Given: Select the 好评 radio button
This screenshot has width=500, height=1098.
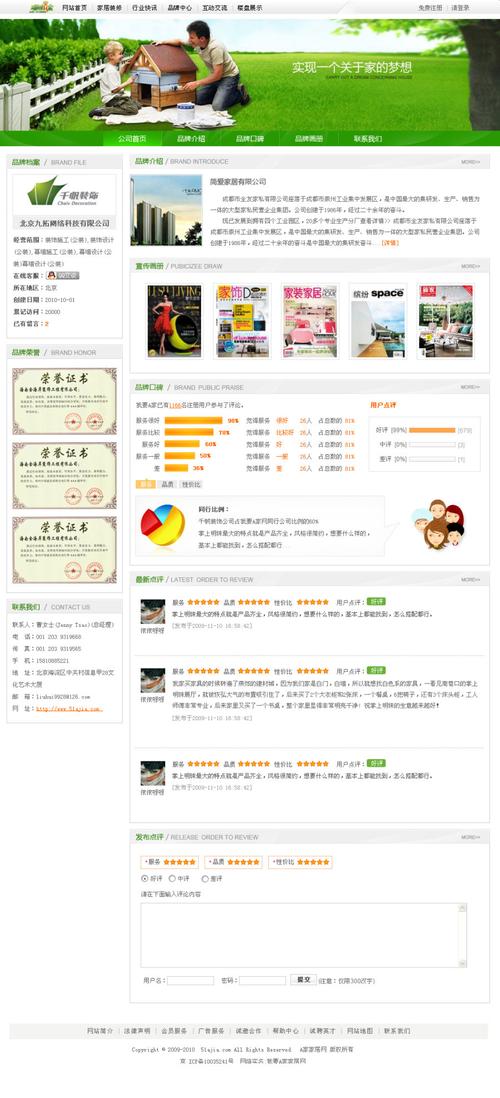Looking at the screenshot, I should [x=145, y=879].
